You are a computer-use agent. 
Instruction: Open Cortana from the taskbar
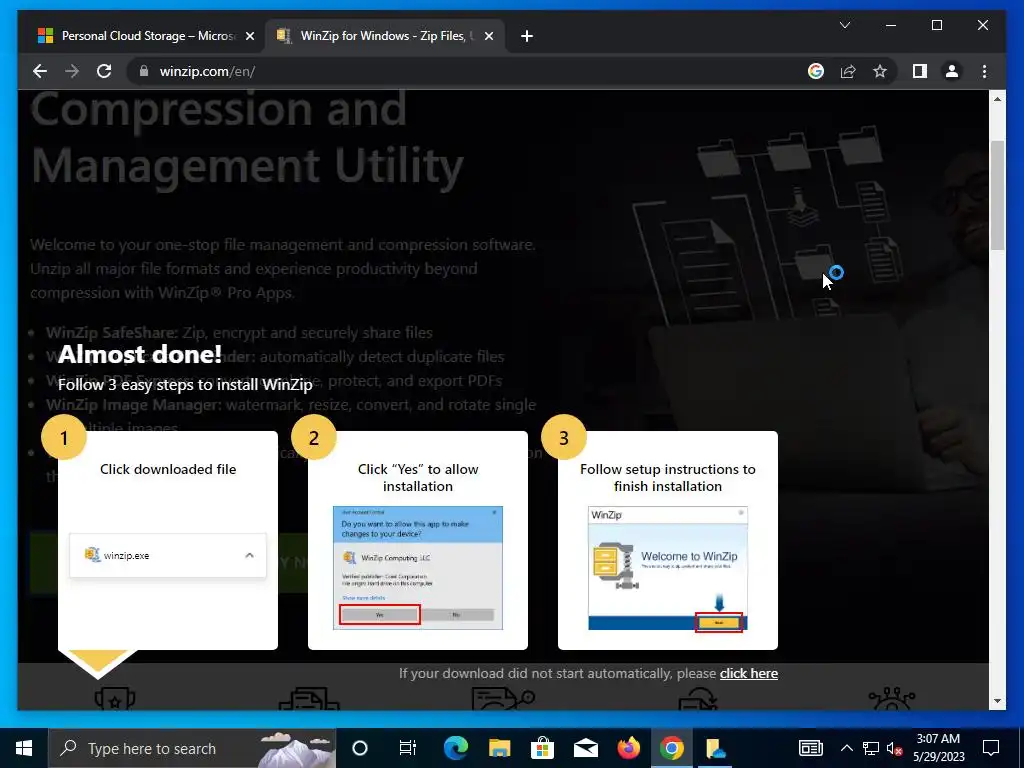click(x=360, y=748)
